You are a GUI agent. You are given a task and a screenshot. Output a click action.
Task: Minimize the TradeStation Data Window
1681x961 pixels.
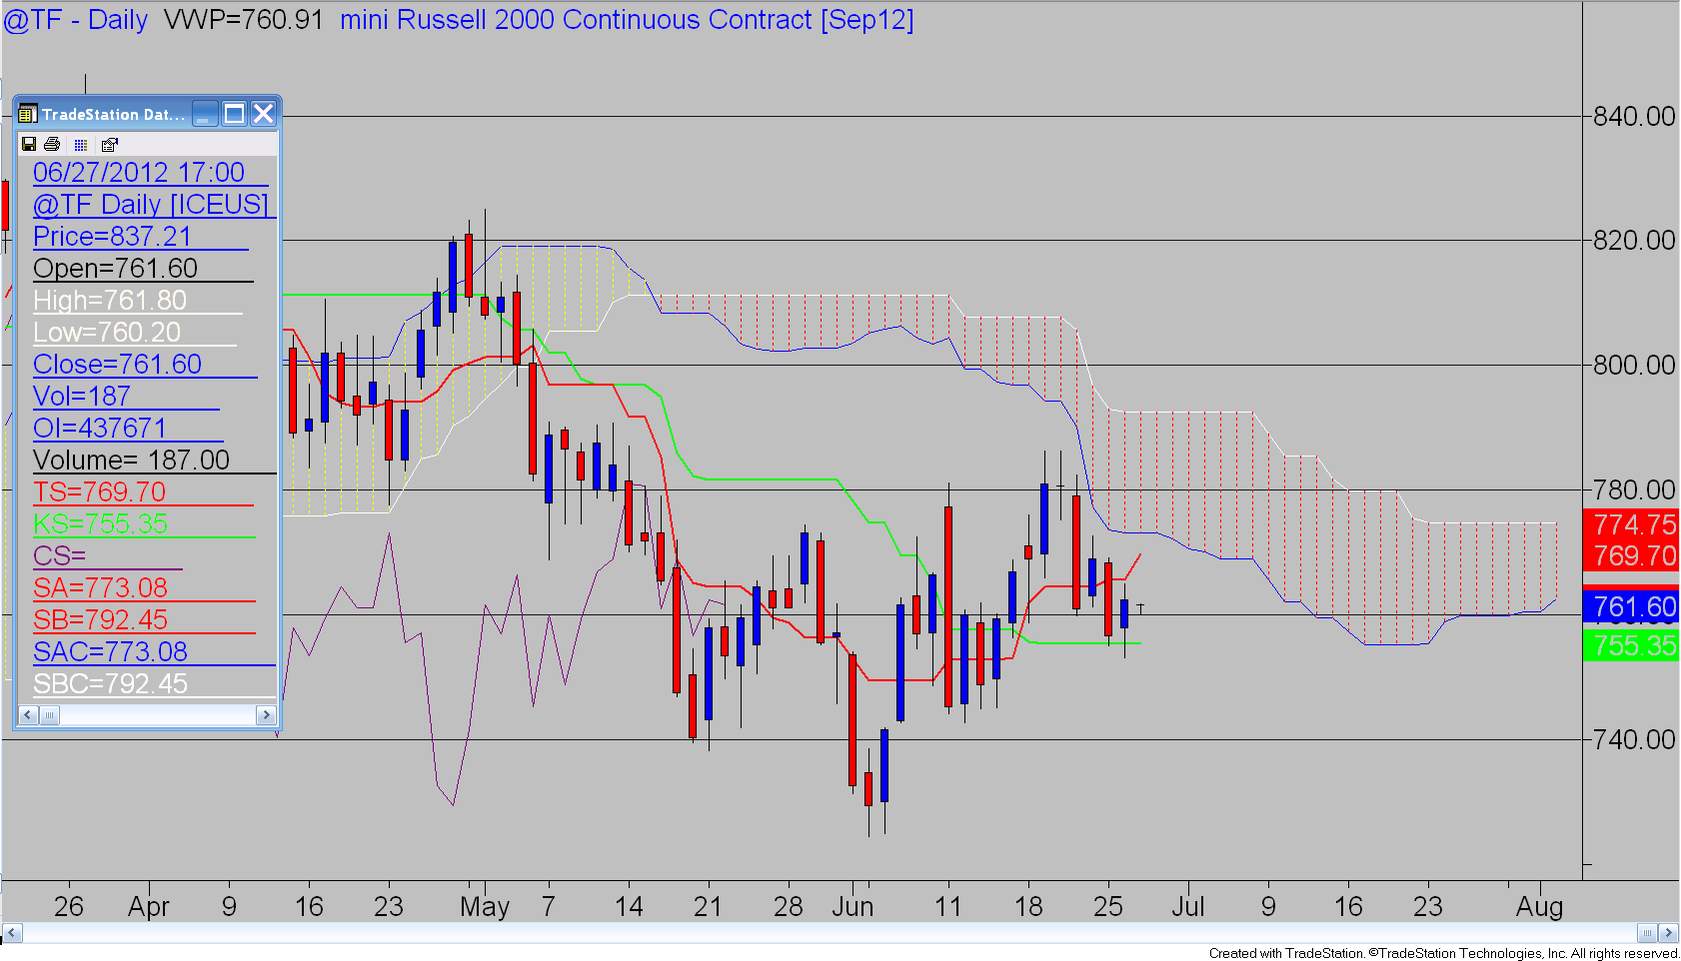pos(205,114)
